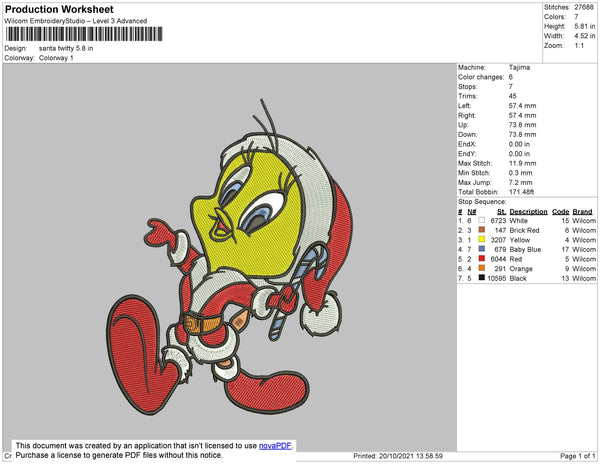
Task: Click the Santa Tweety embroidery design preview
Action: [x=230, y=257]
